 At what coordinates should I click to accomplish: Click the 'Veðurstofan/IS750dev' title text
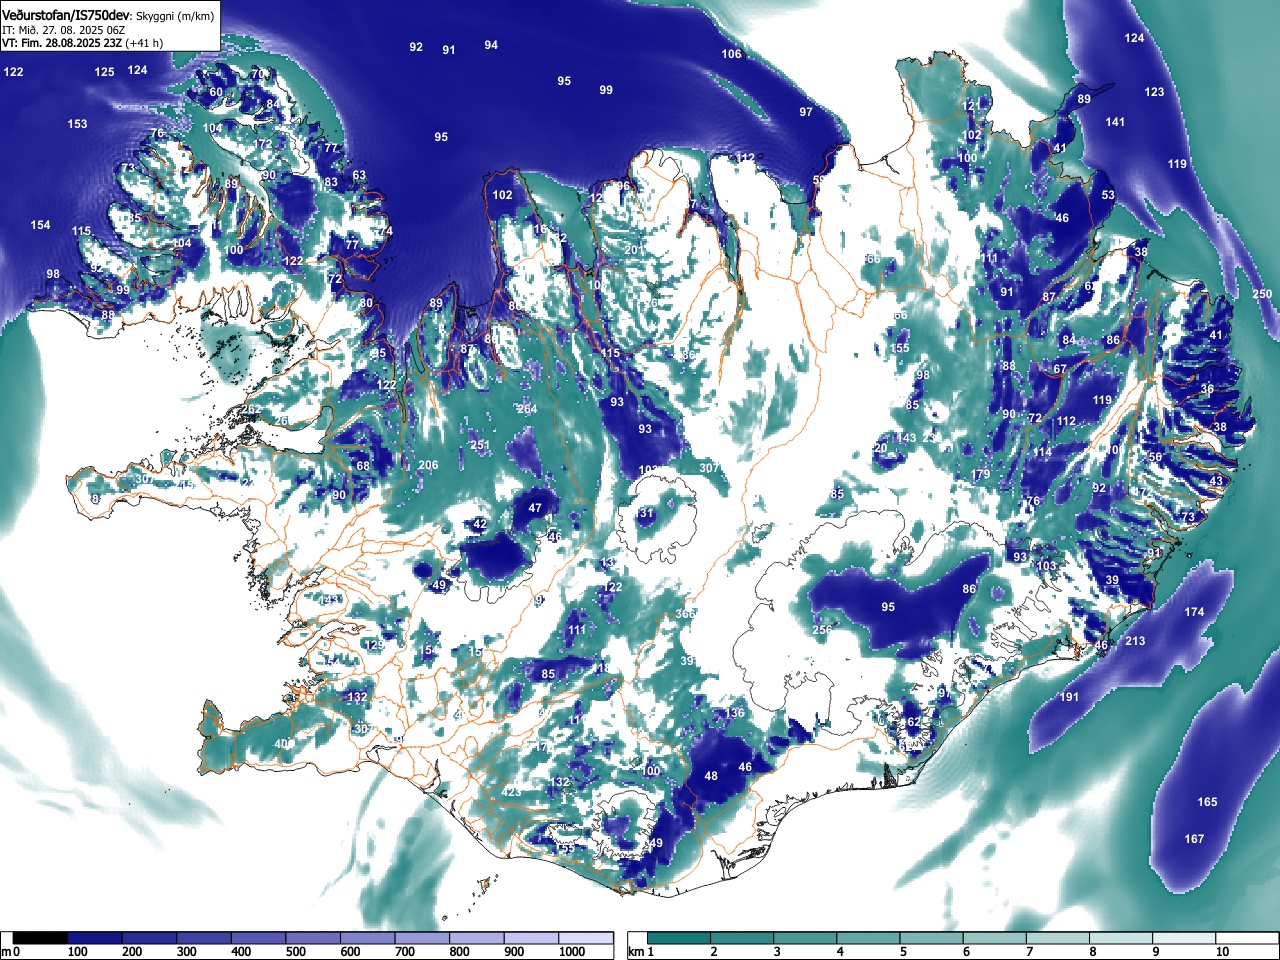coord(66,14)
